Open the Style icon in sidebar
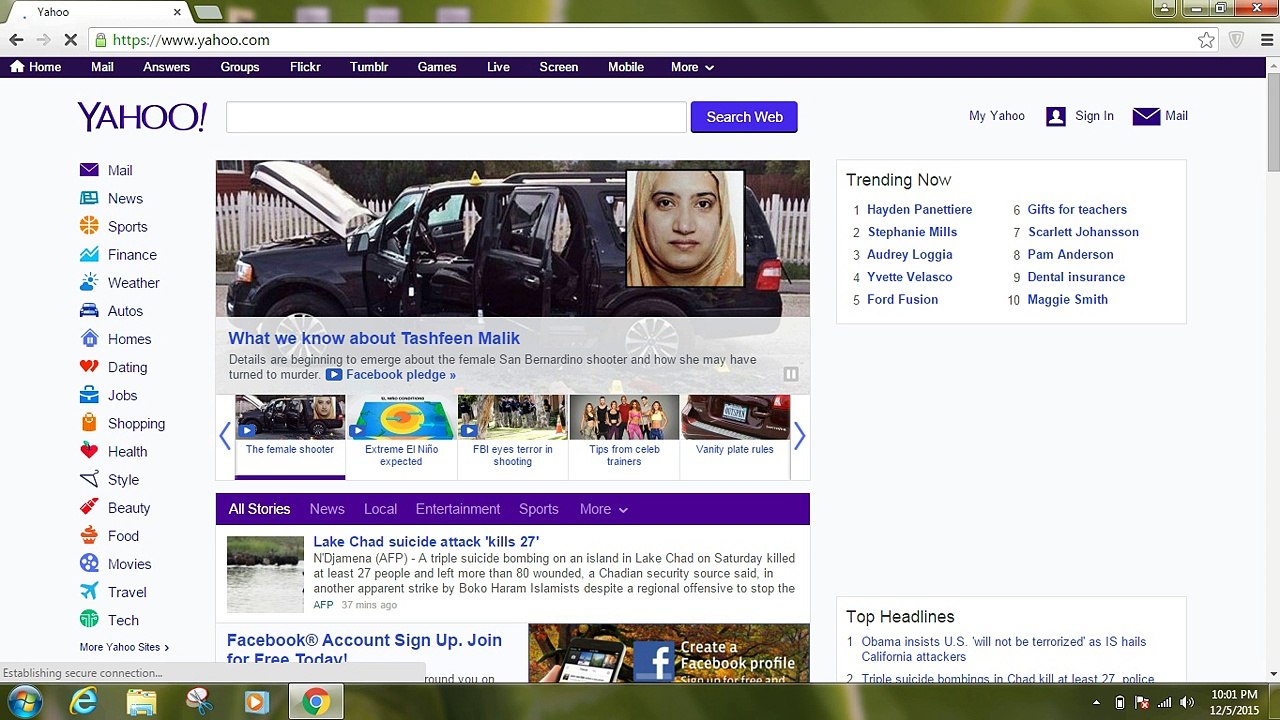Image resolution: width=1280 pixels, height=720 pixels. click(89, 479)
